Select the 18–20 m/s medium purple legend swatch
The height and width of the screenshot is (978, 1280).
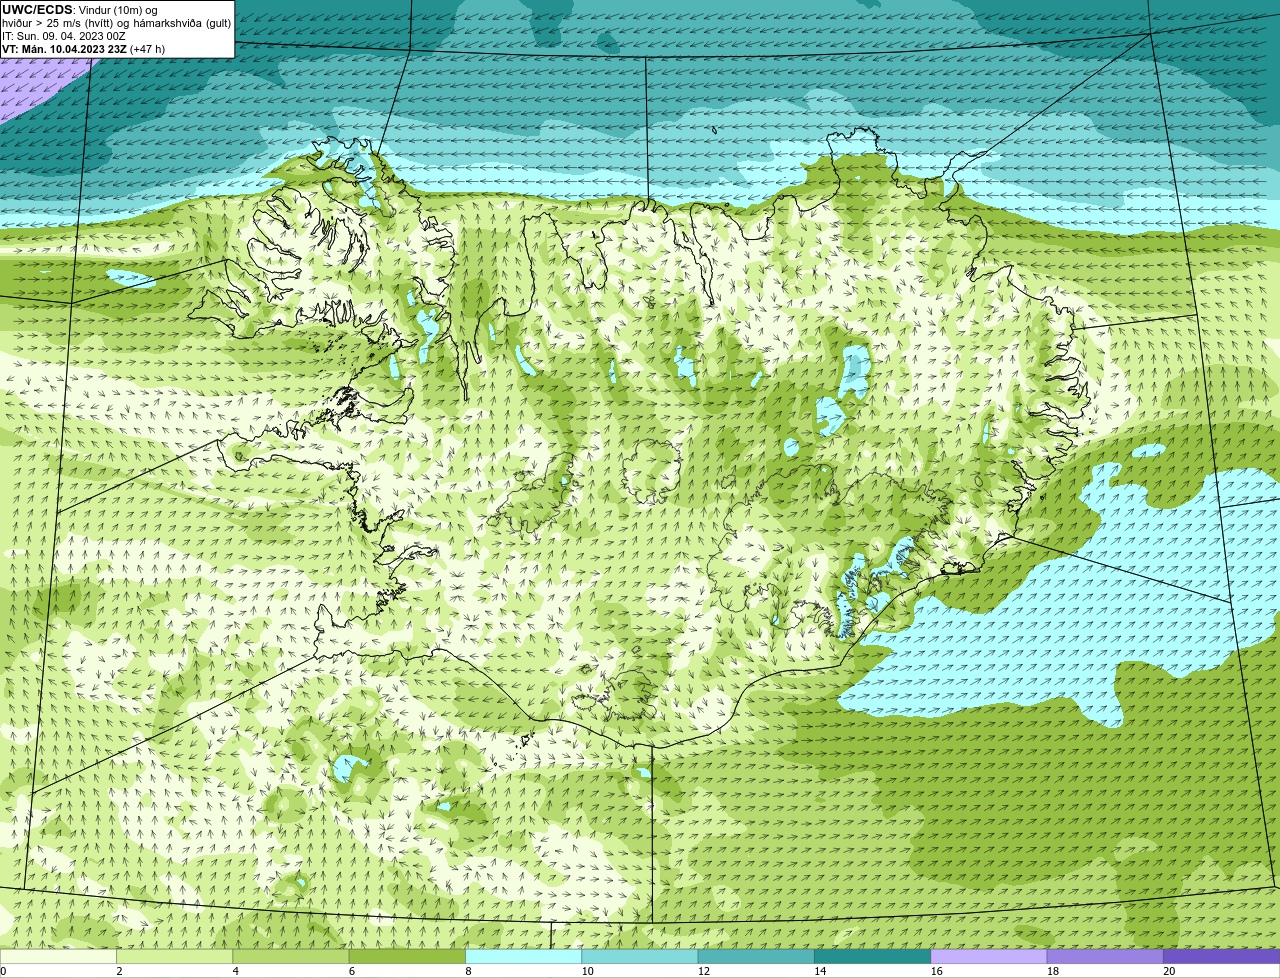point(1105,957)
